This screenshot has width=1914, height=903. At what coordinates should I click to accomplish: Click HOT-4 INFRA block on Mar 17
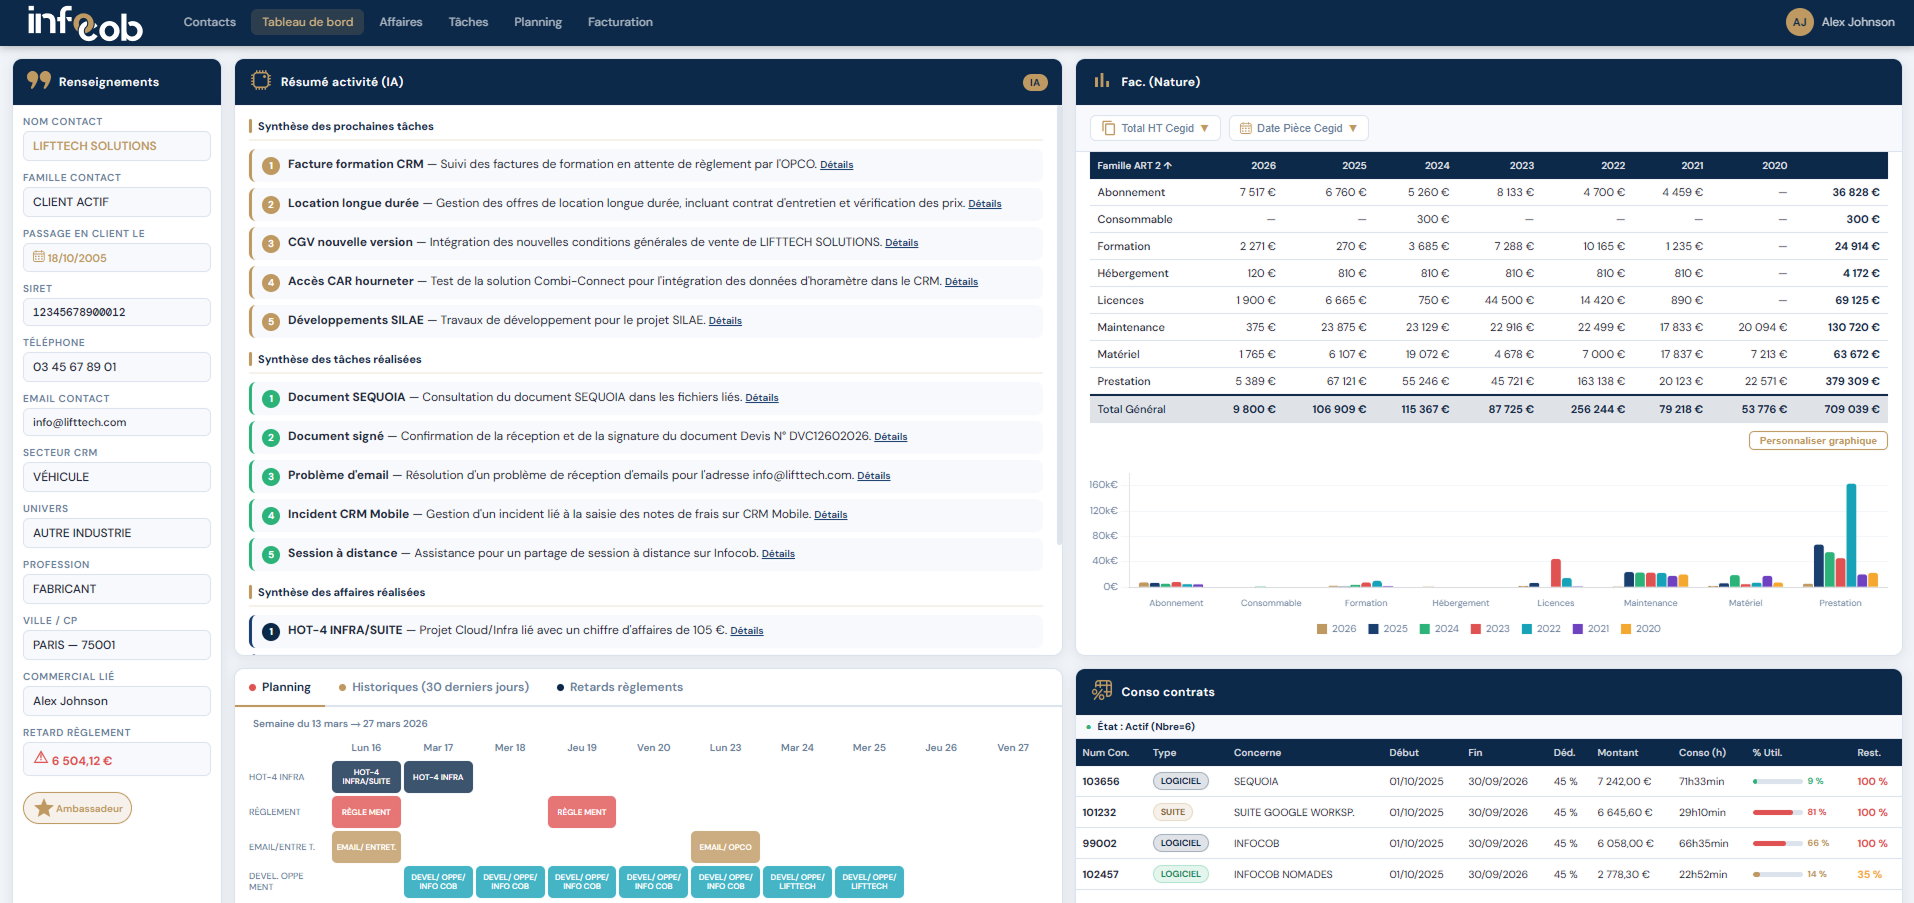pos(438,777)
